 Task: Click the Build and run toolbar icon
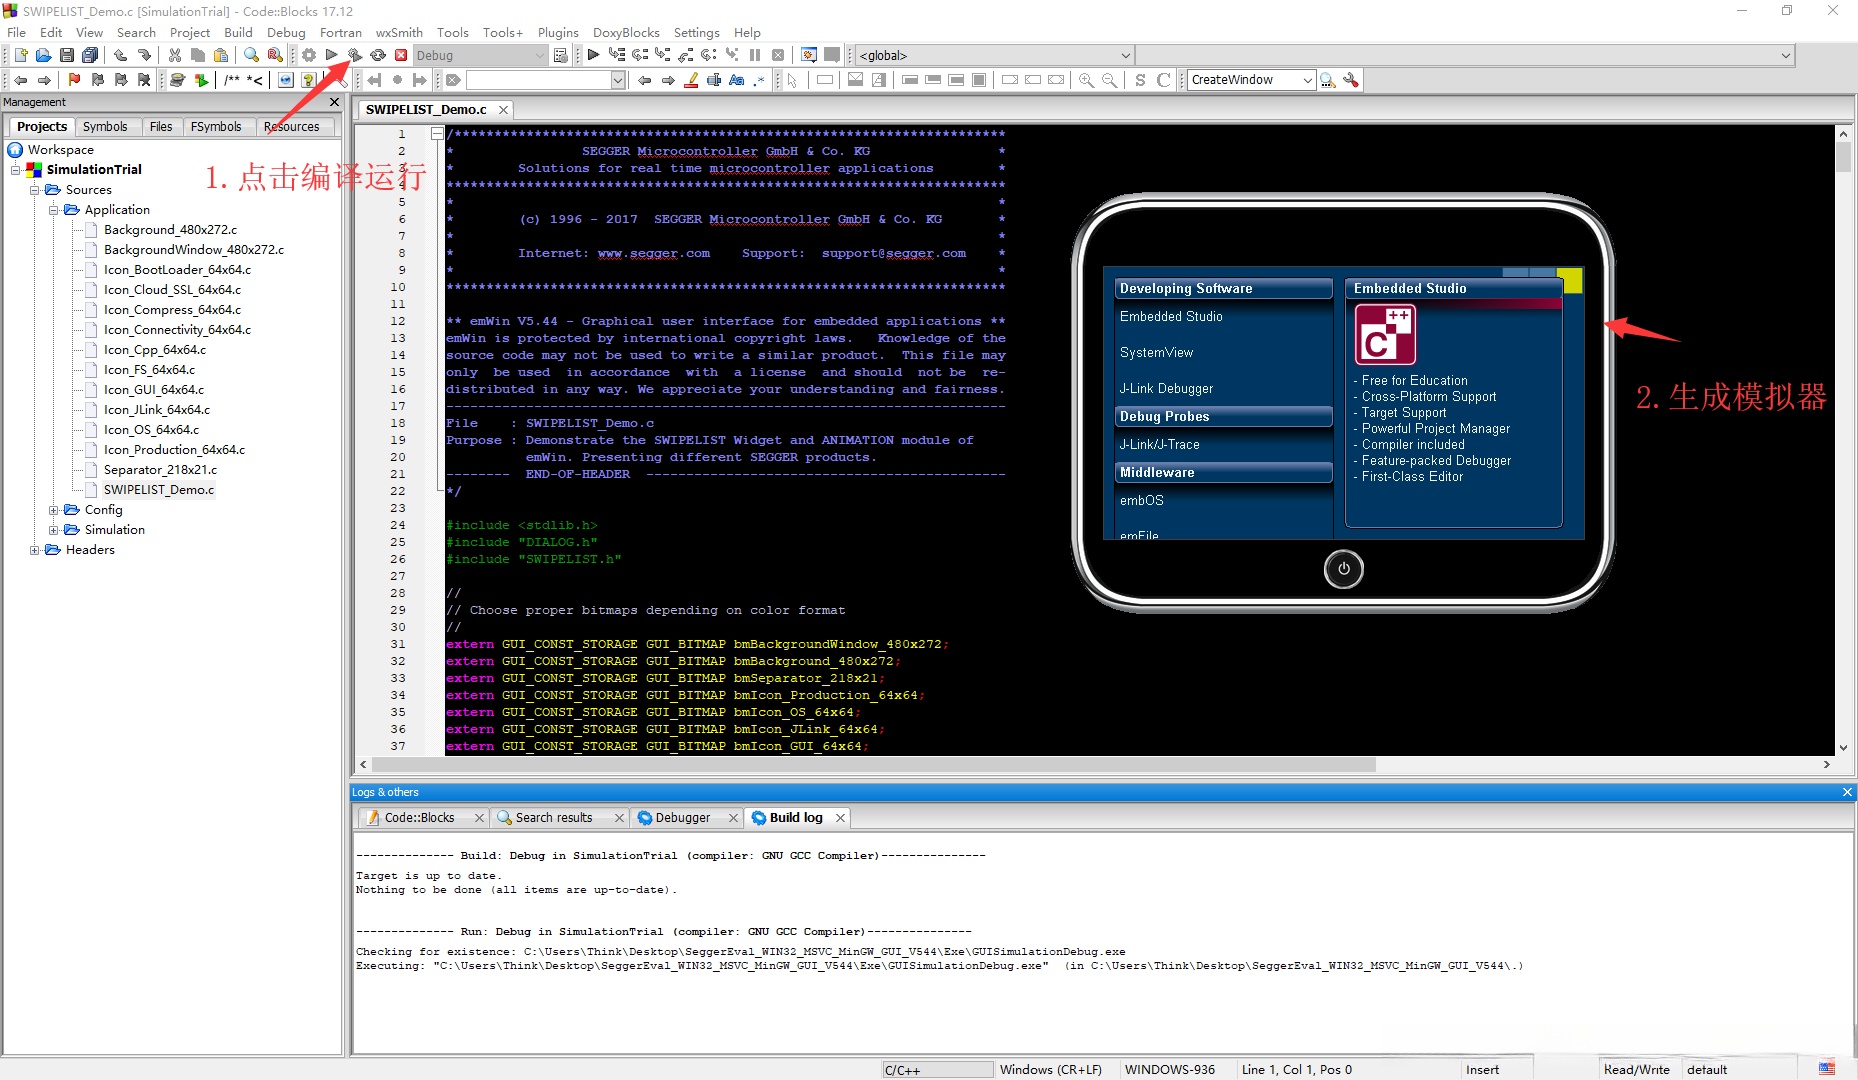(x=354, y=55)
